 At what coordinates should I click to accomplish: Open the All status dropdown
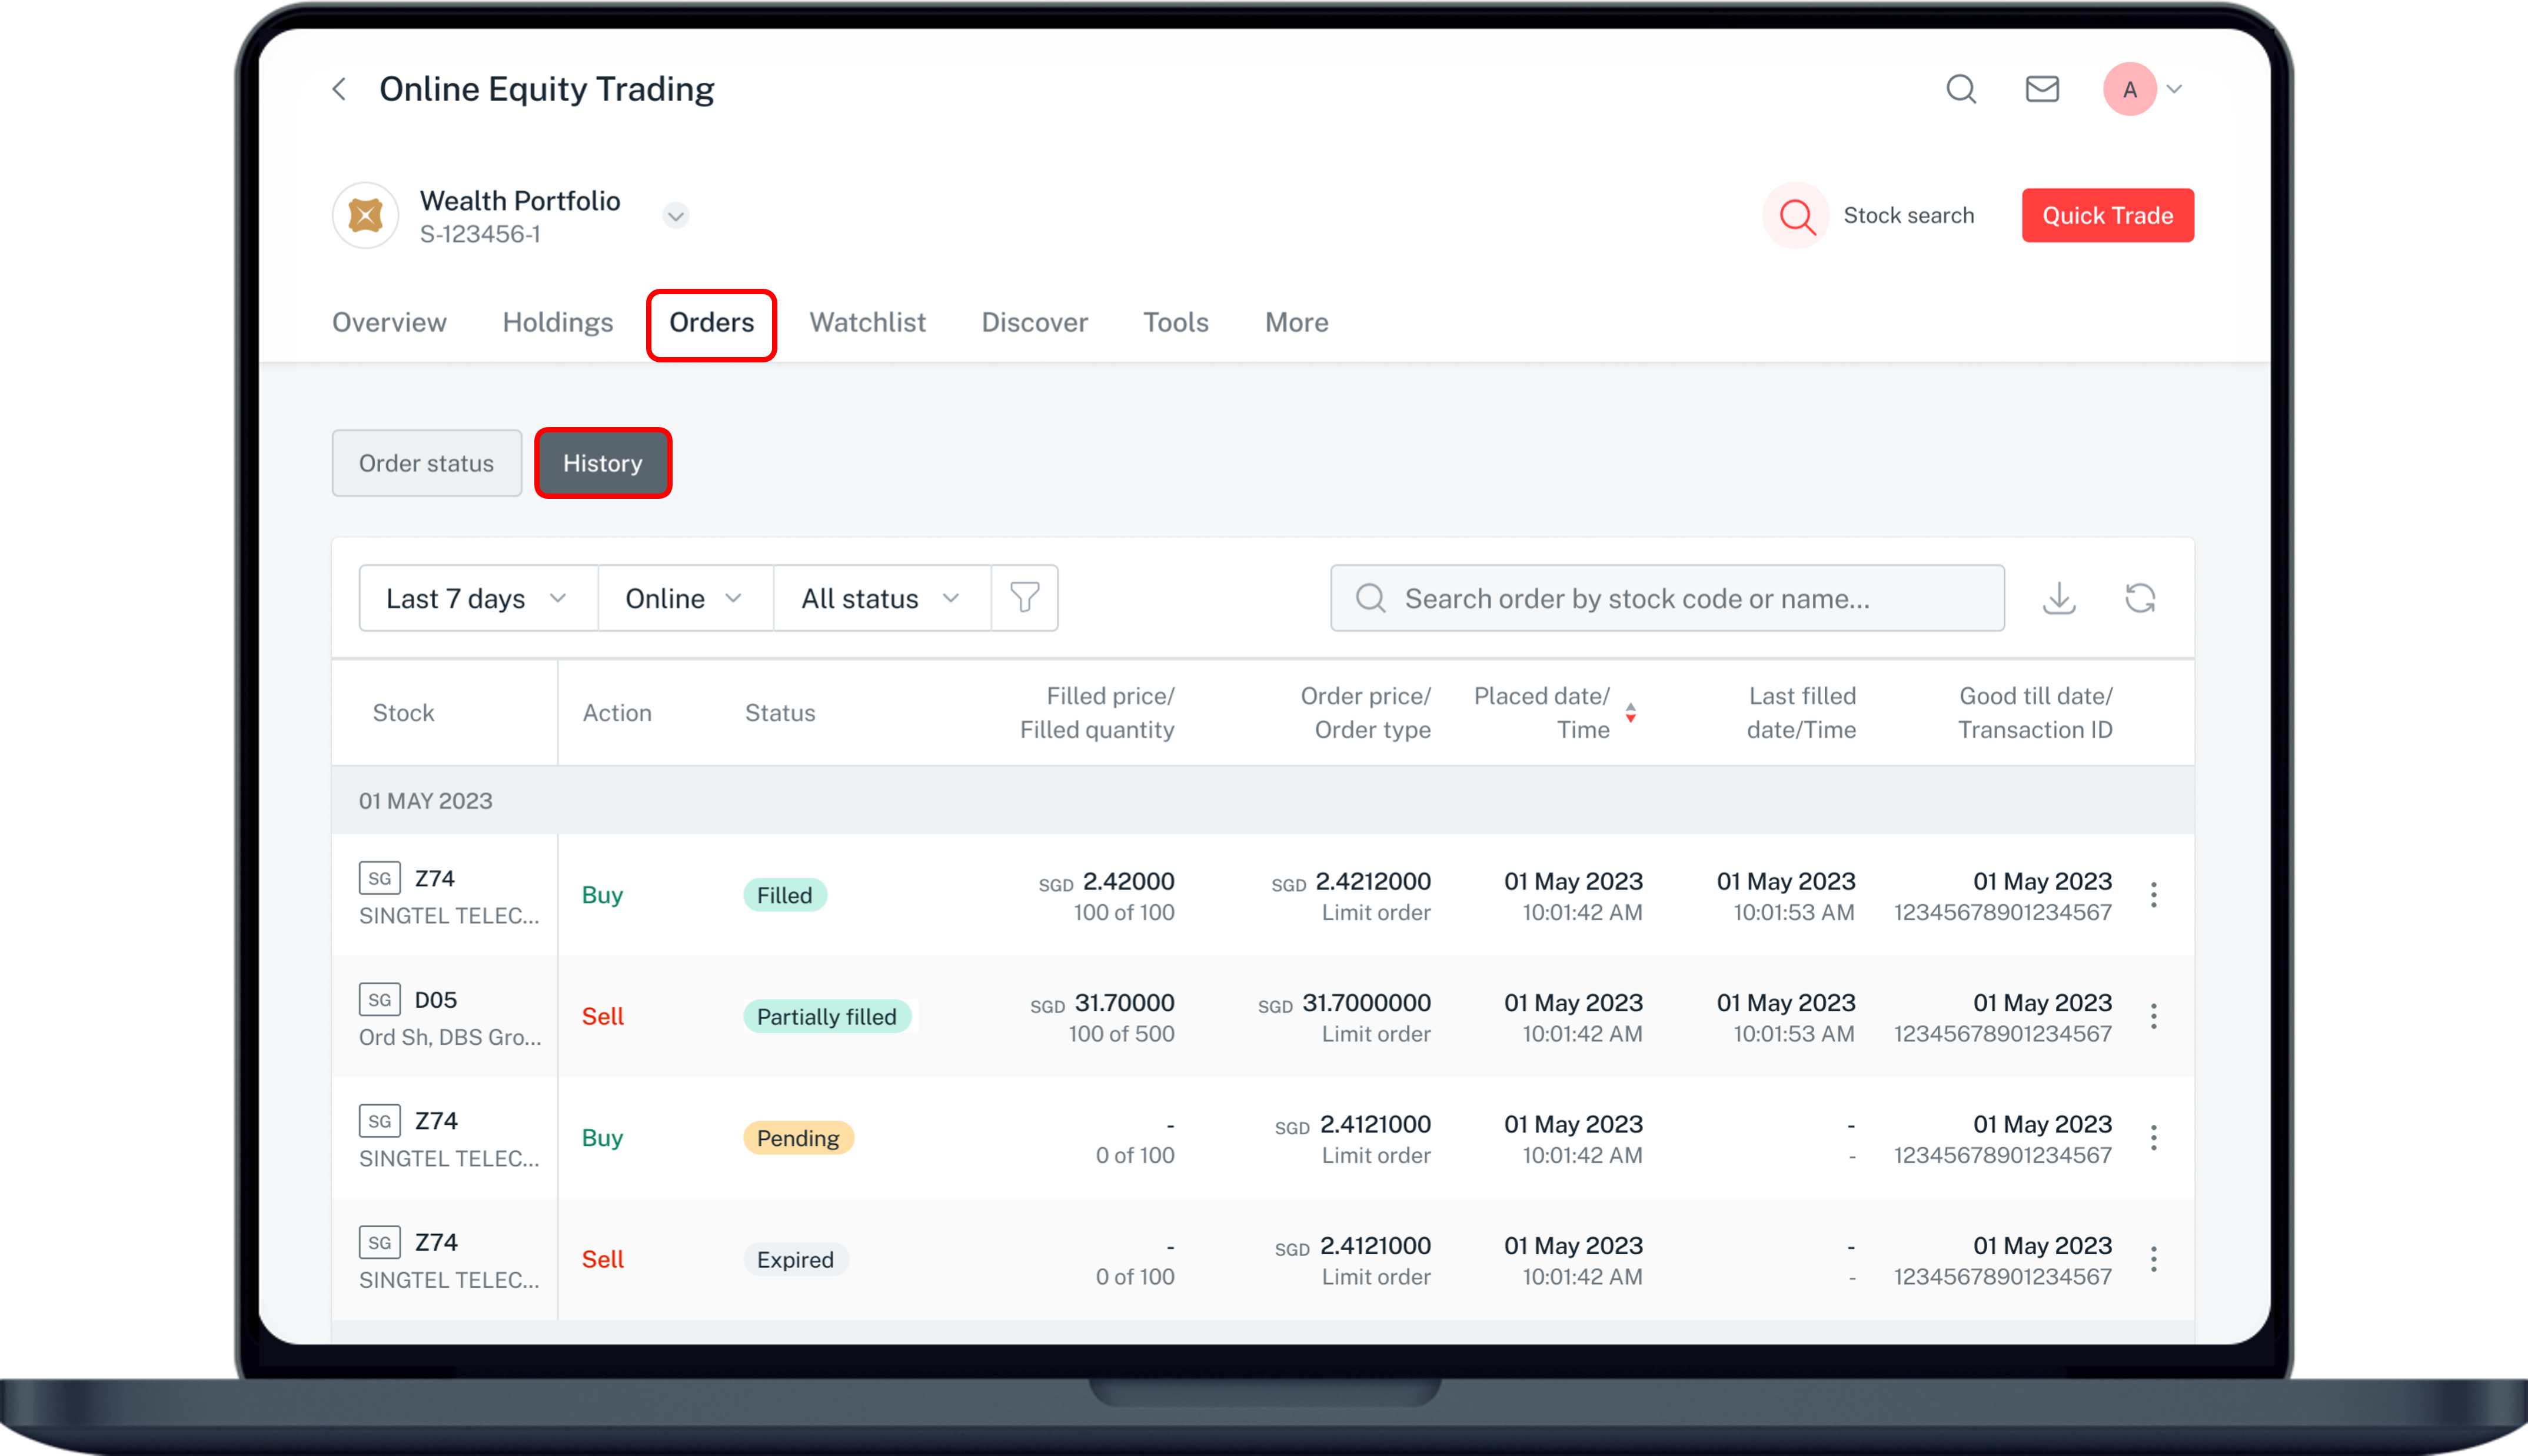[880, 598]
